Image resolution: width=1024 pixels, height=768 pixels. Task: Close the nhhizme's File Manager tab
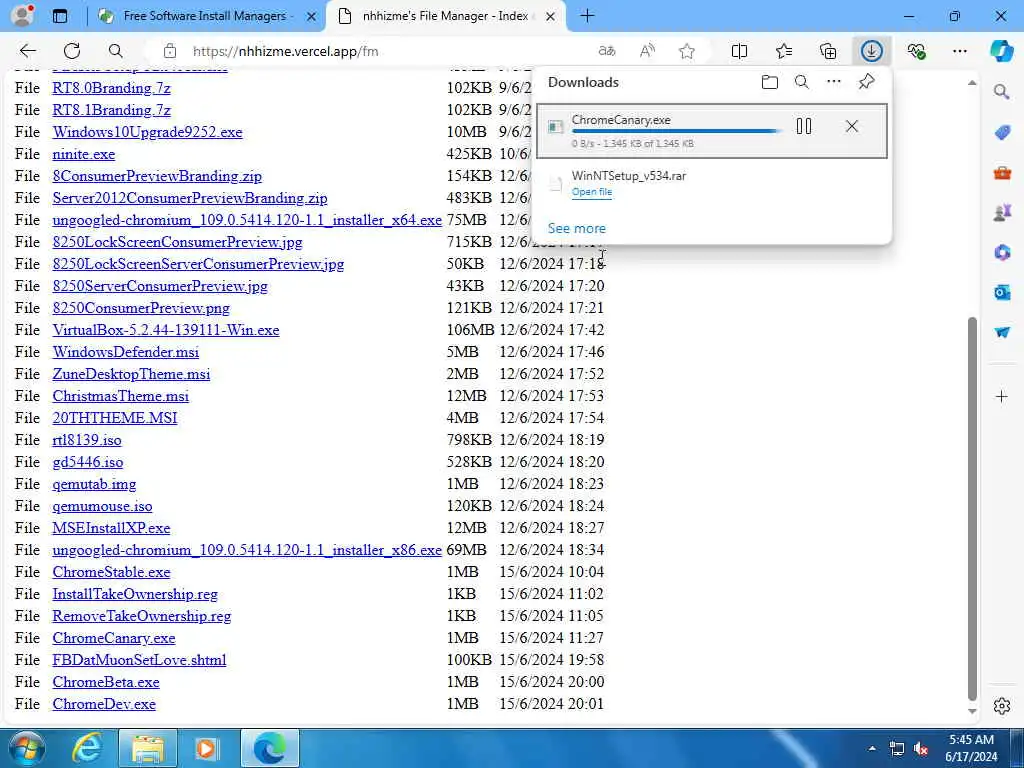click(551, 16)
